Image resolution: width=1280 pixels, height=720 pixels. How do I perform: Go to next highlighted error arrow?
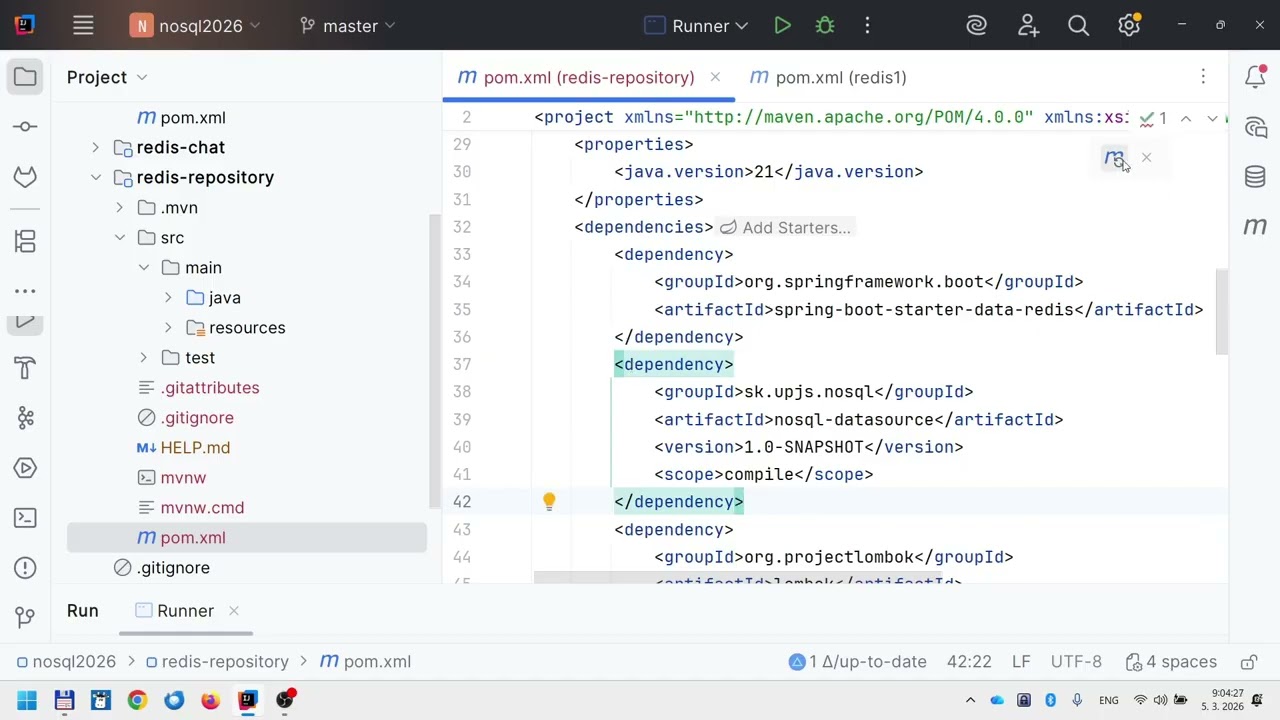click(x=1212, y=118)
